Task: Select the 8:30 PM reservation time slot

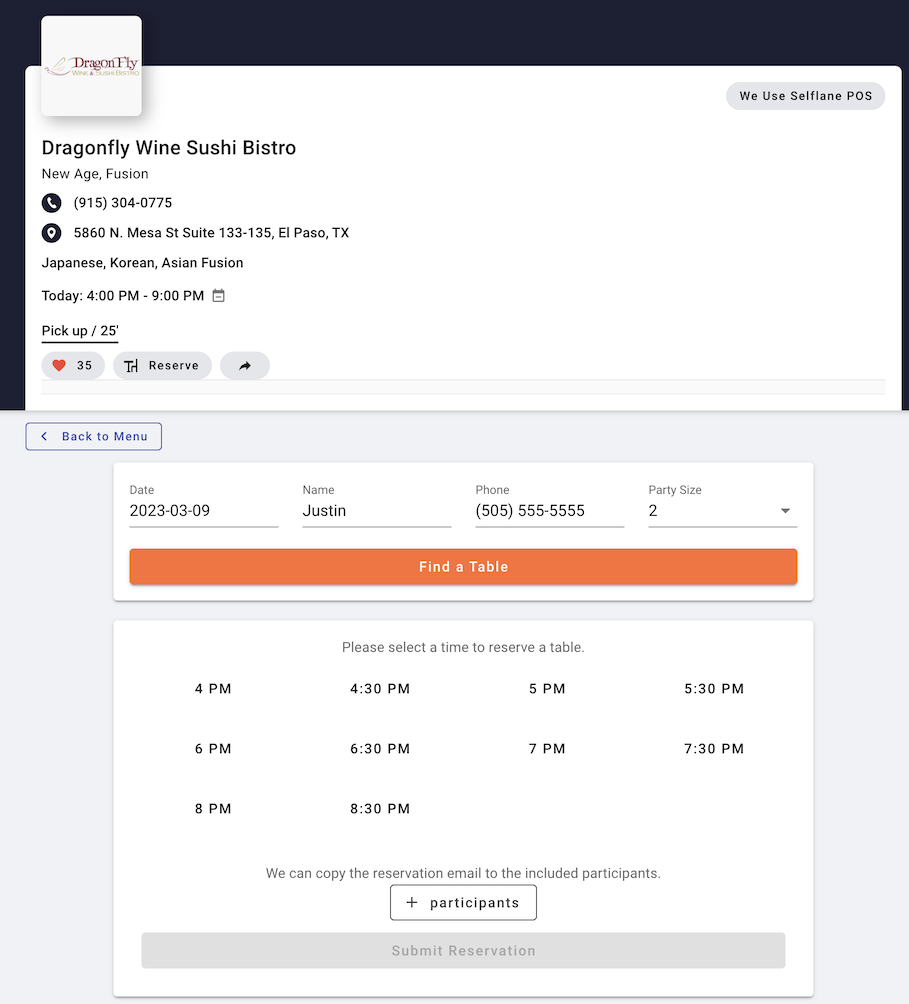Action: tap(380, 808)
